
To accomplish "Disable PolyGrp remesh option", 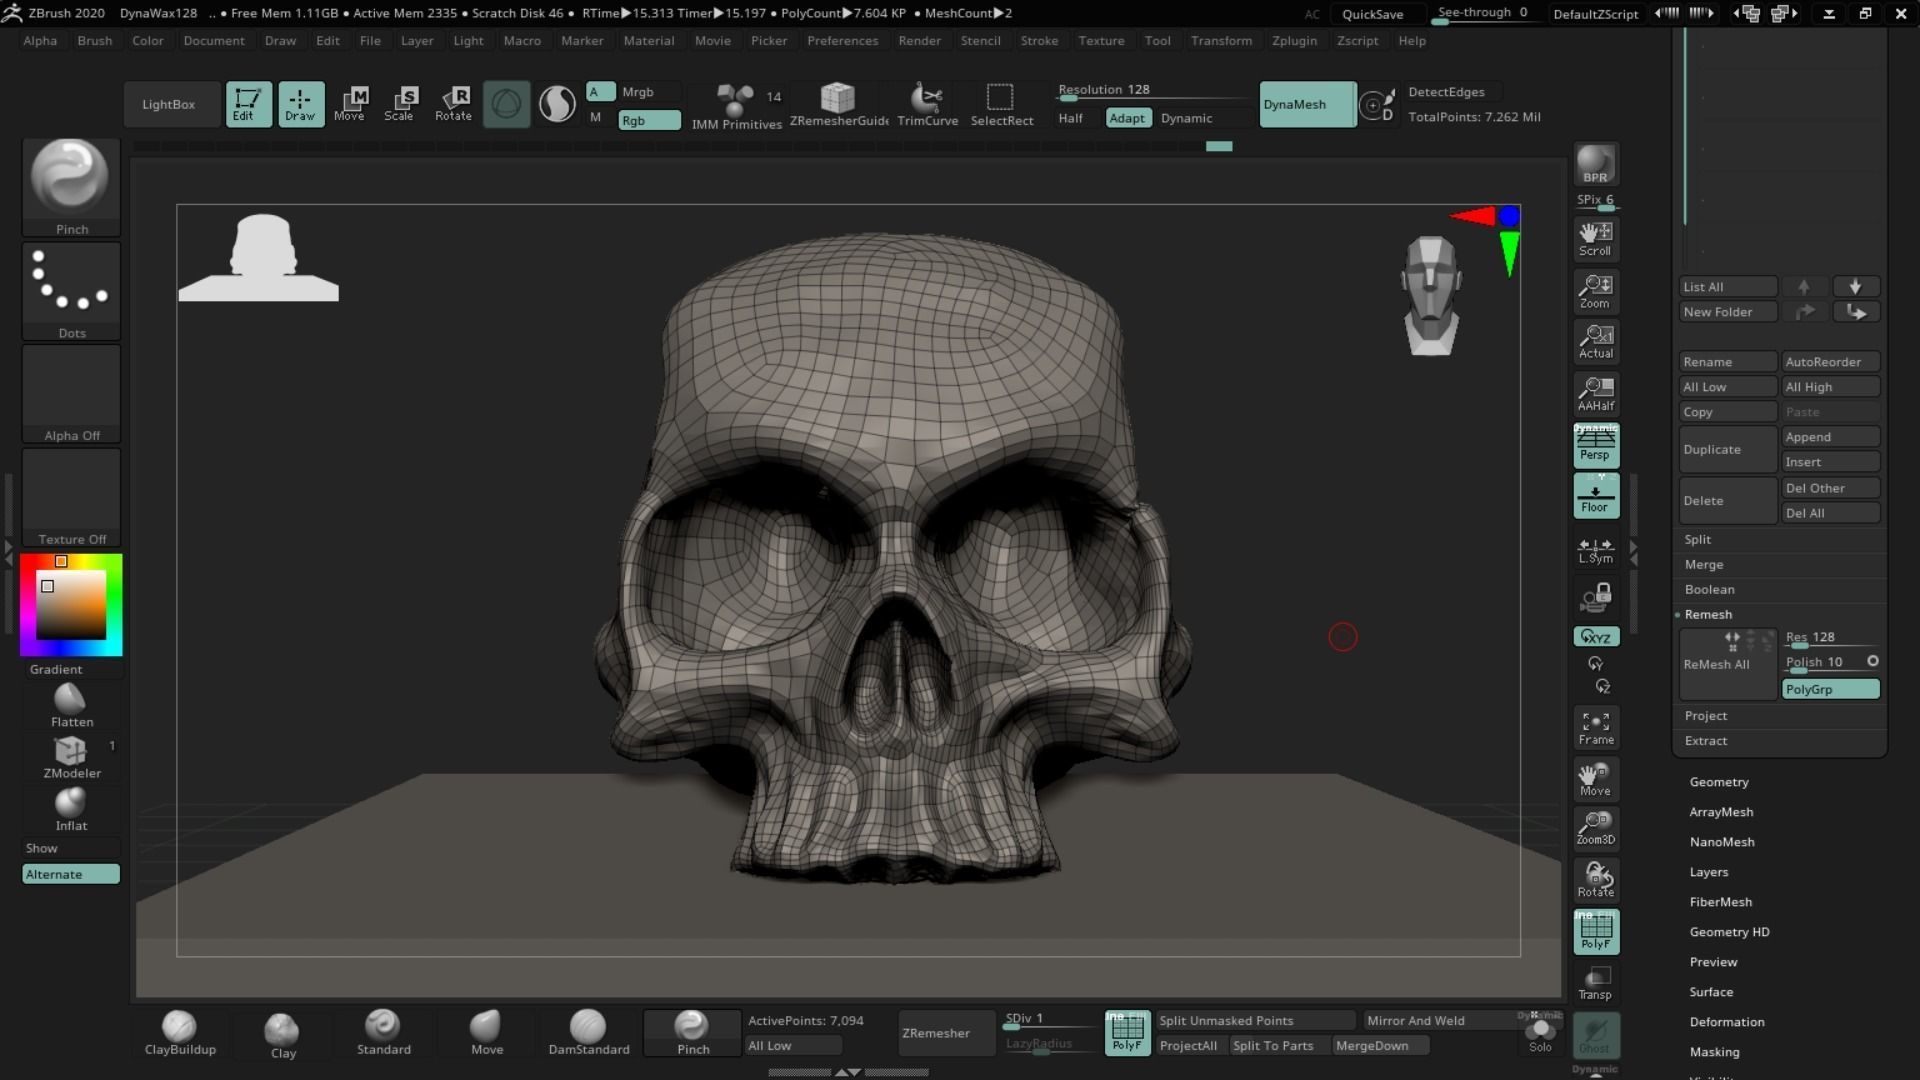I will tap(1831, 689).
